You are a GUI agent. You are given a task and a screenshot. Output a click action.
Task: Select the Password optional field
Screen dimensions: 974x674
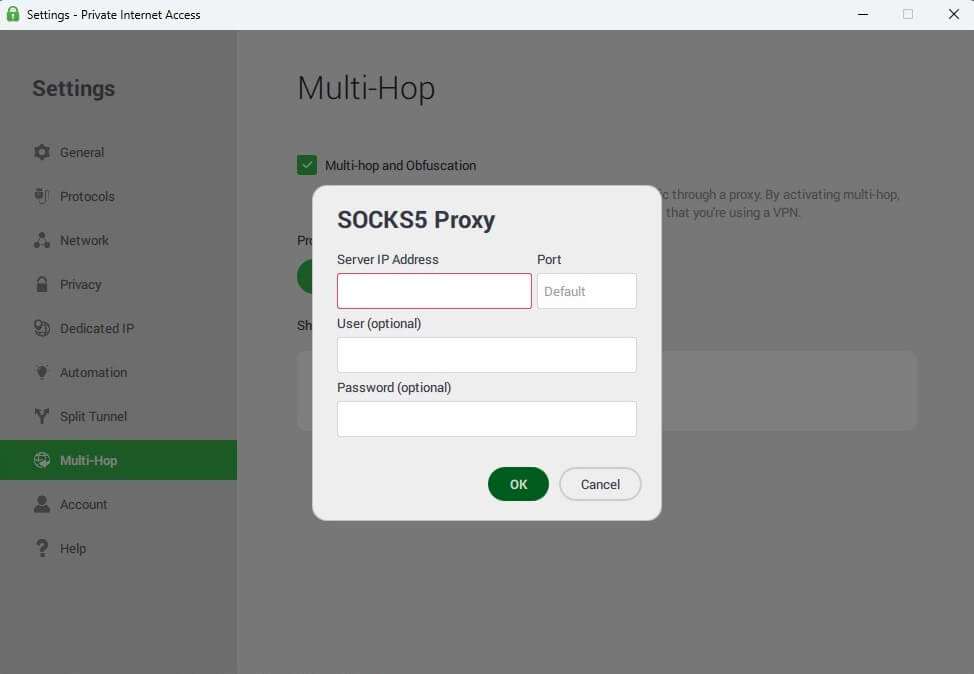(486, 419)
